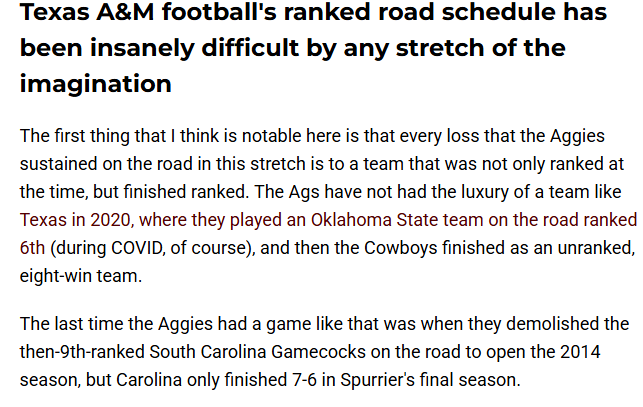Click "Spurrier's" in the last sentence
The height and width of the screenshot is (407, 643).
(378, 380)
